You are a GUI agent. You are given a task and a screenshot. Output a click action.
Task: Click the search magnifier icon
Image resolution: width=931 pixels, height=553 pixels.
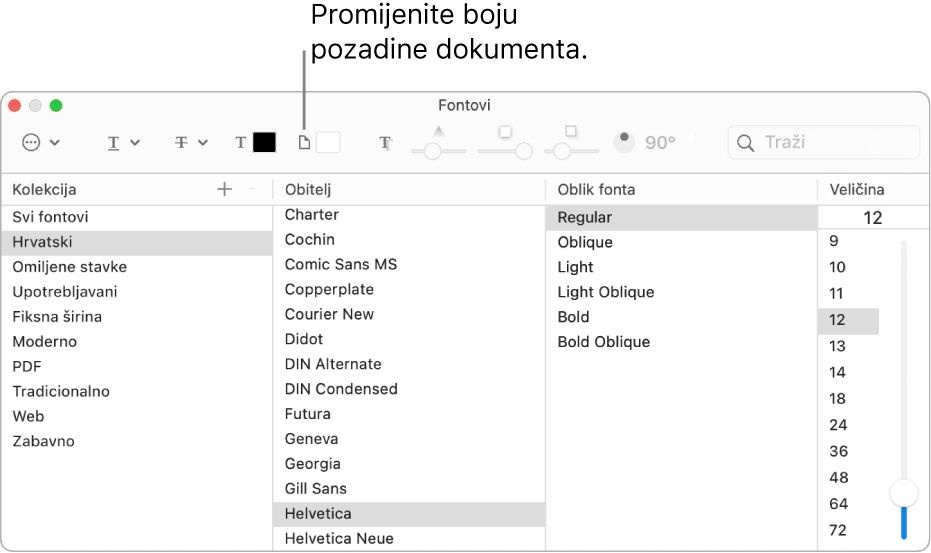(x=745, y=143)
